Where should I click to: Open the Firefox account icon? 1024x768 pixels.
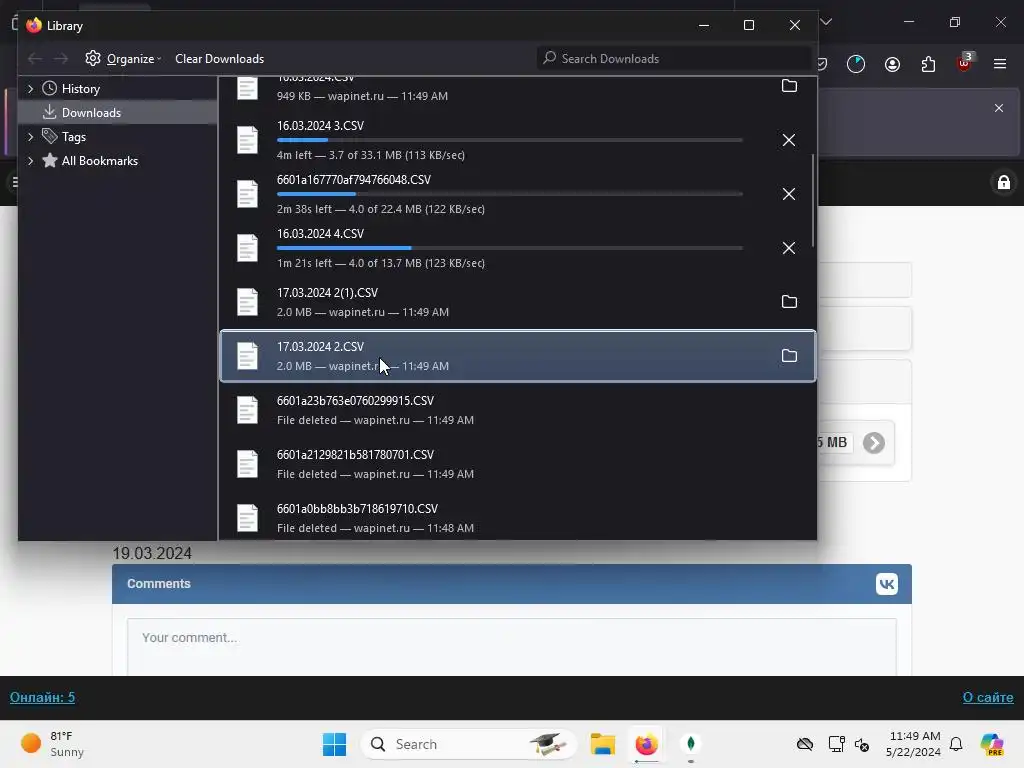click(892, 64)
